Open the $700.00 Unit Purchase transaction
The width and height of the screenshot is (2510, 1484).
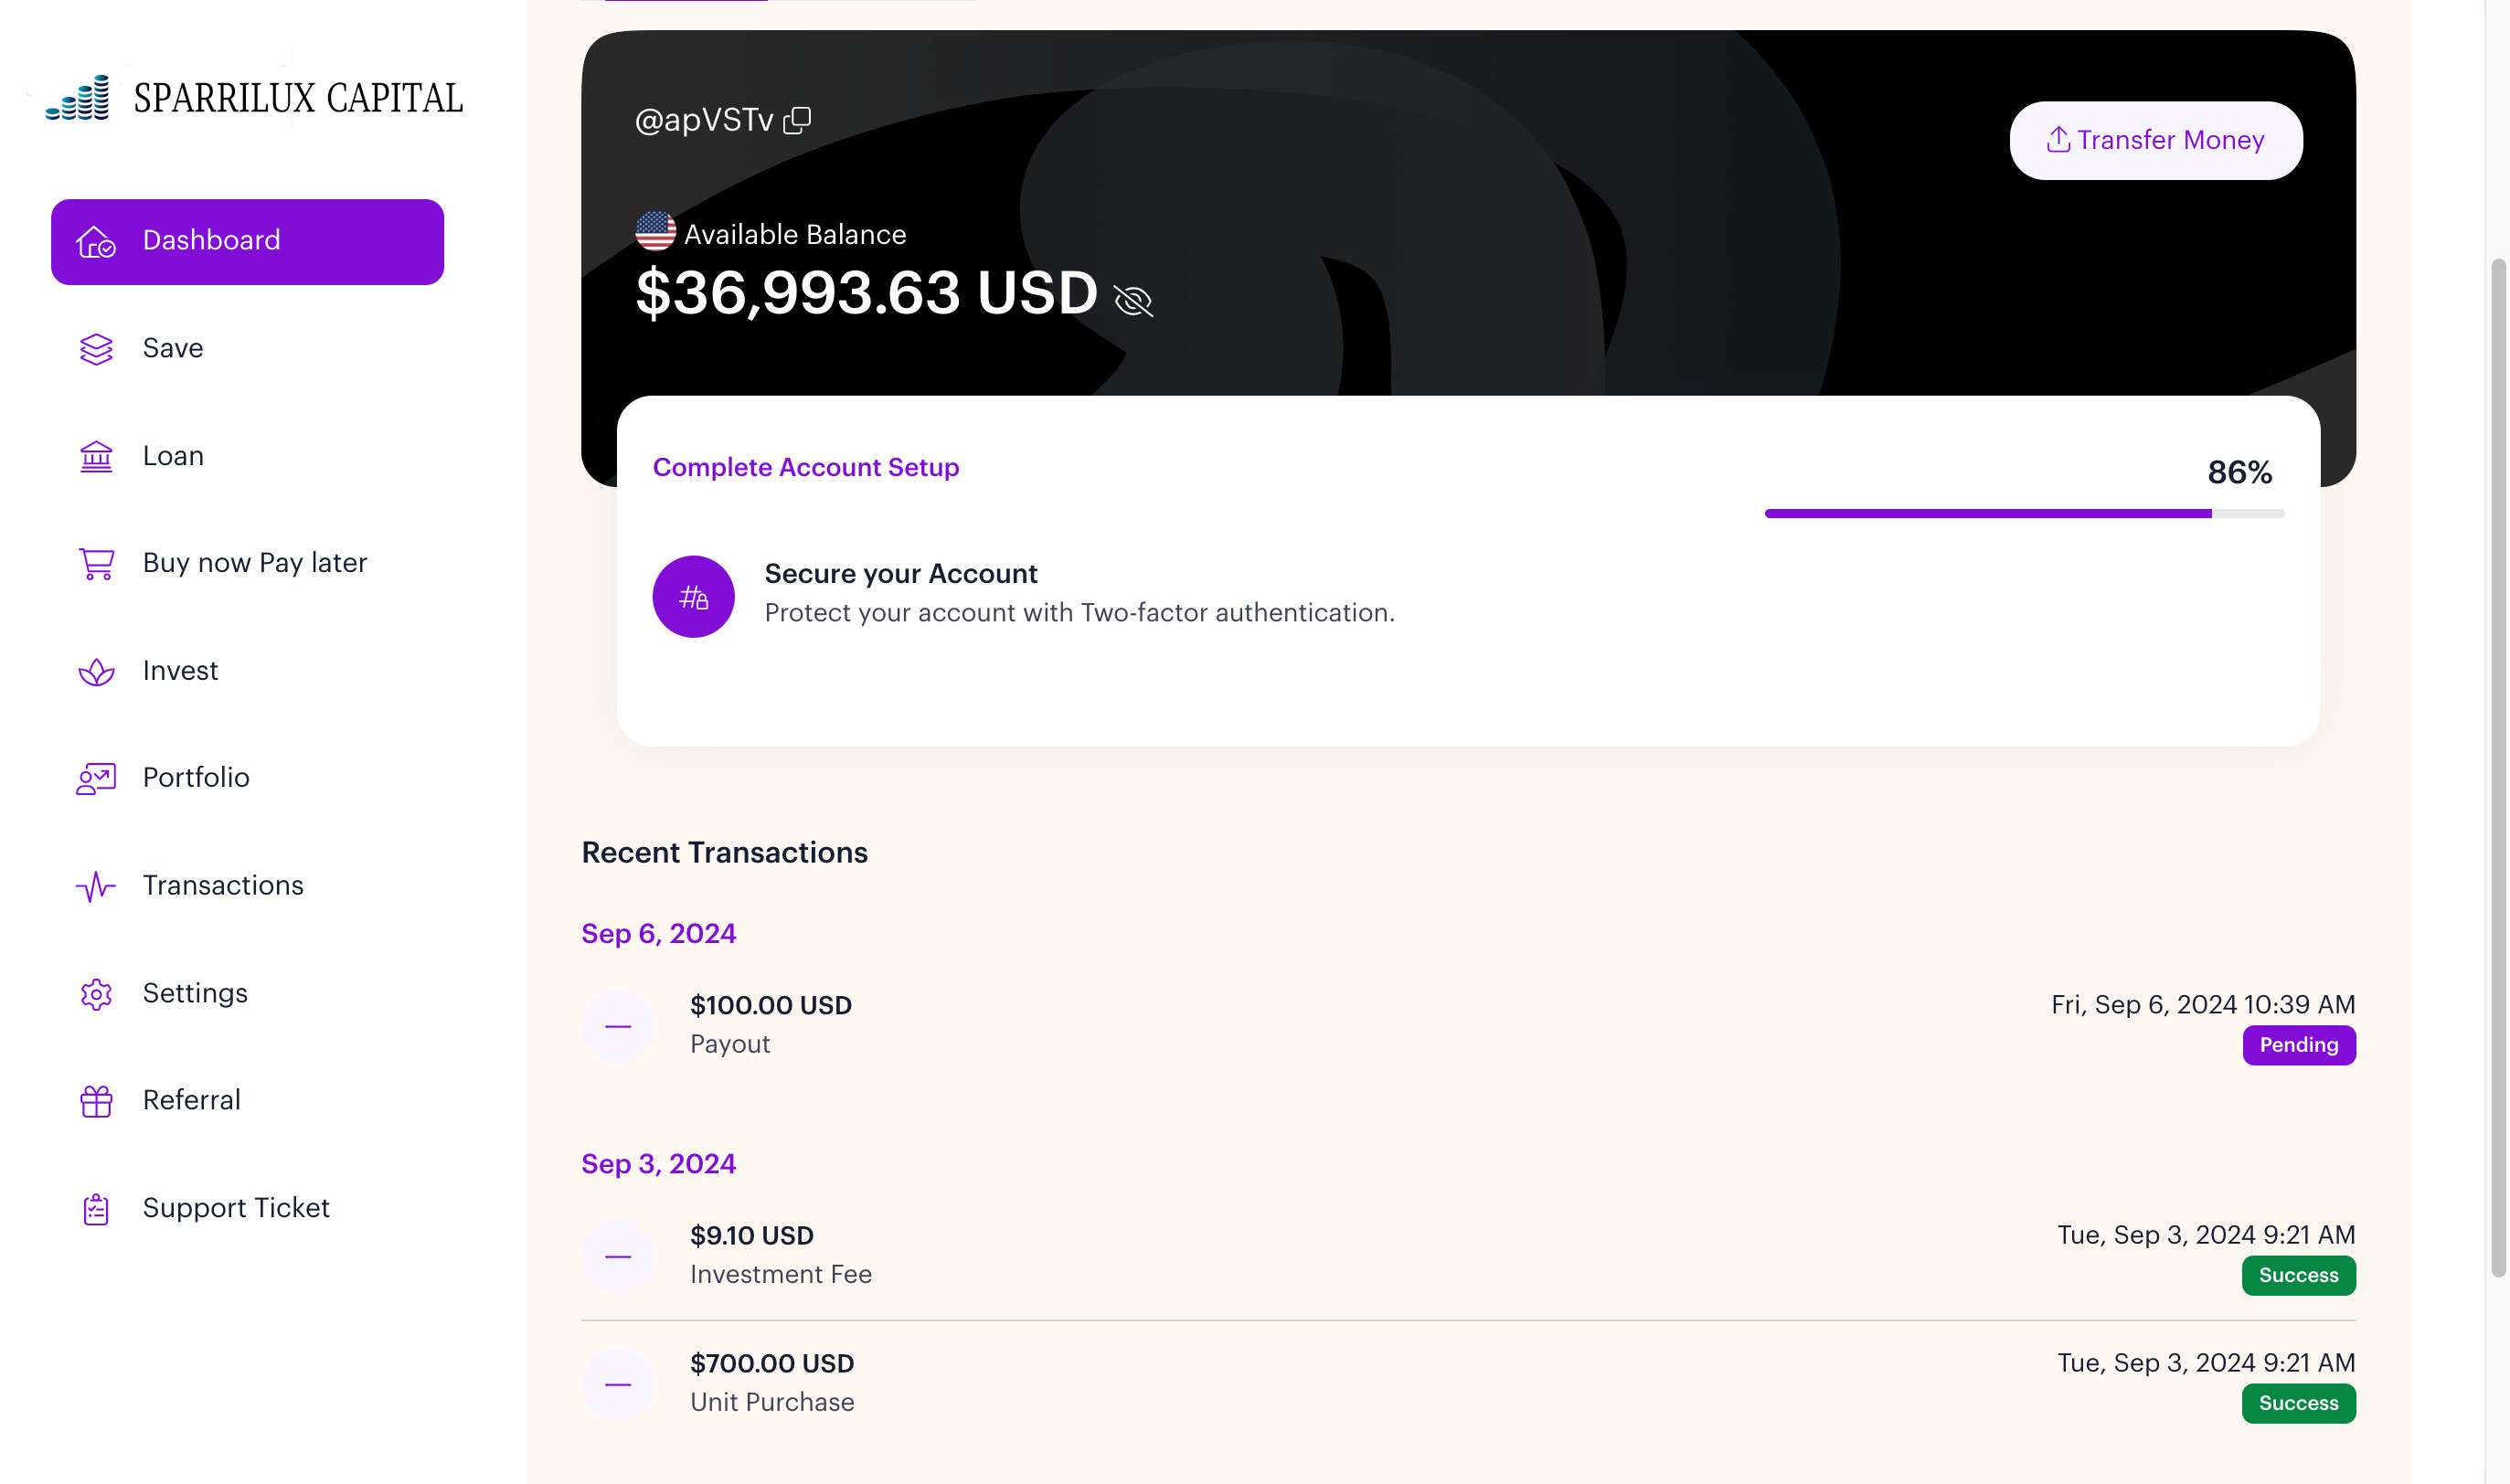click(x=1467, y=1384)
